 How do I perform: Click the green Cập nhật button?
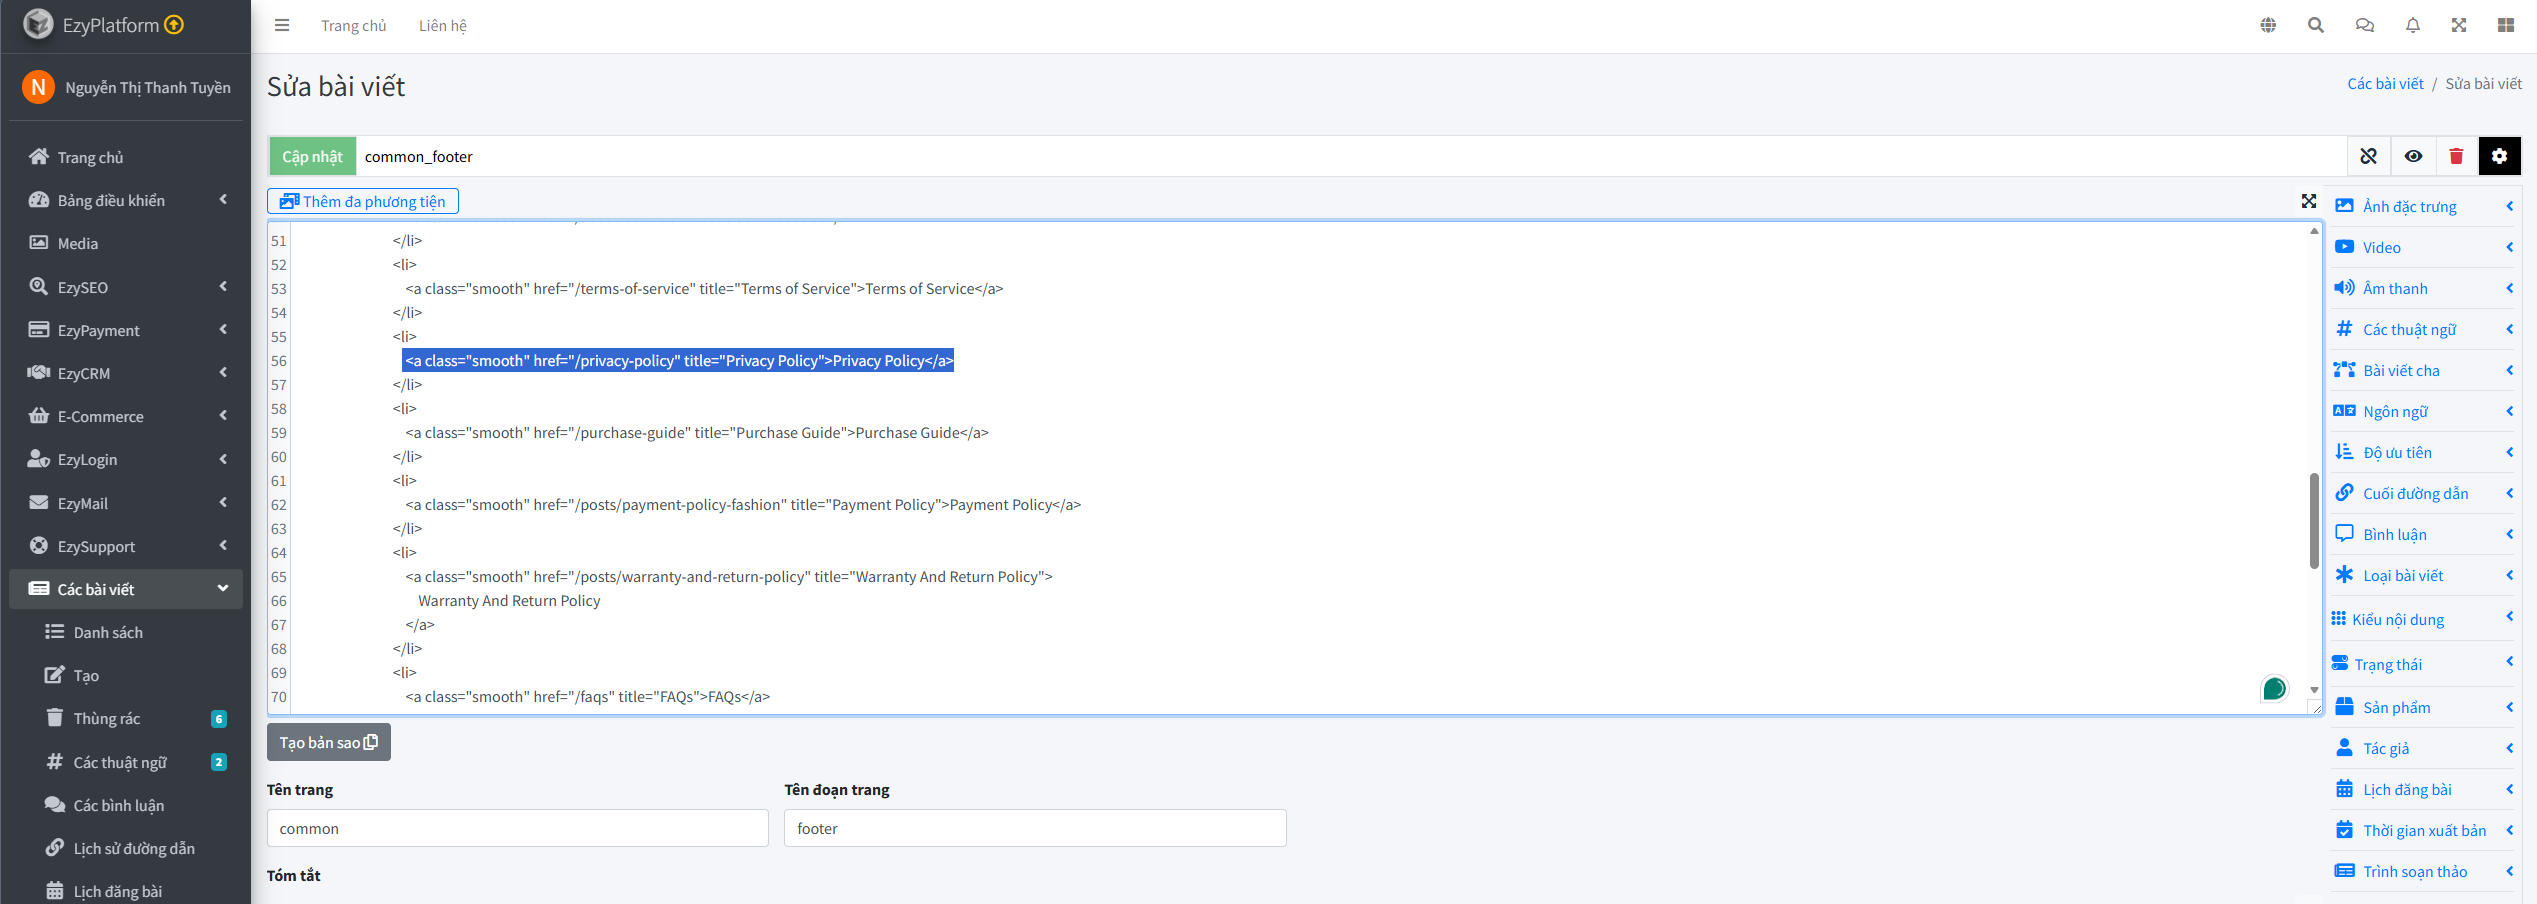tap(312, 156)
